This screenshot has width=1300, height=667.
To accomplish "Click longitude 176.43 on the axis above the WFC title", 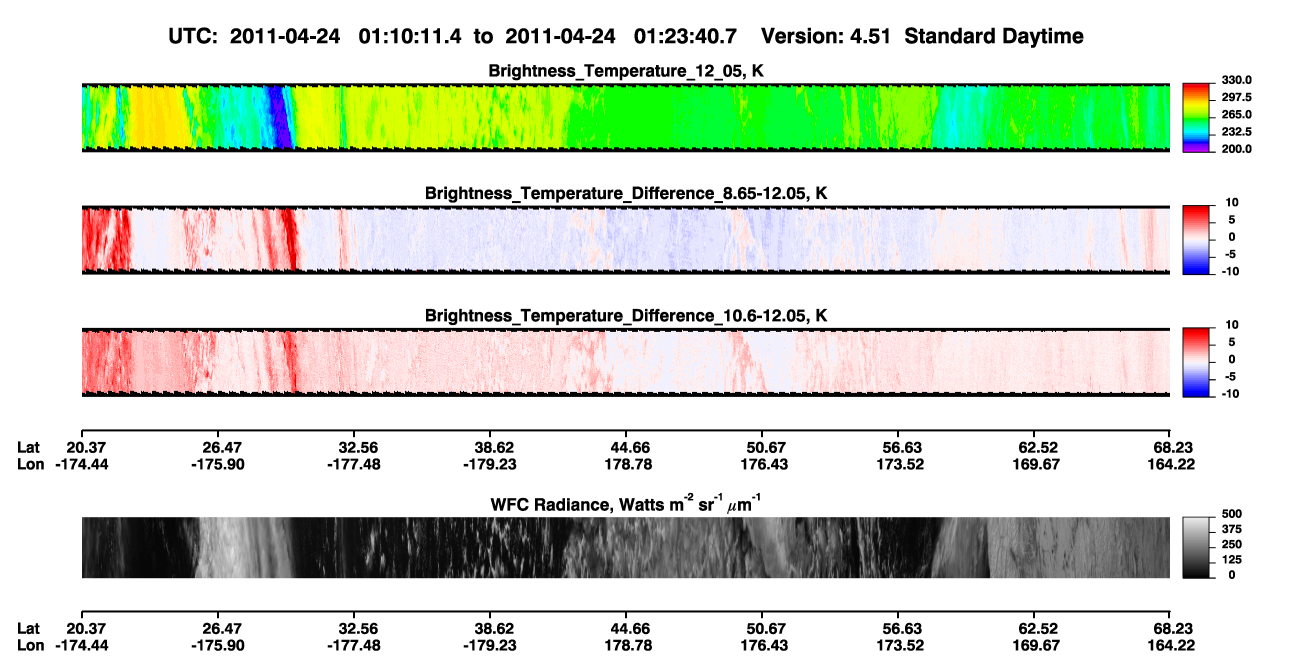I will (x=763, y=464).
